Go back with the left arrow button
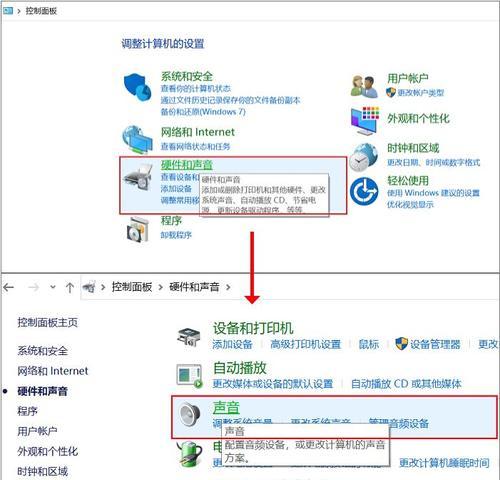 pyautogui.click(x=9, y=287)
